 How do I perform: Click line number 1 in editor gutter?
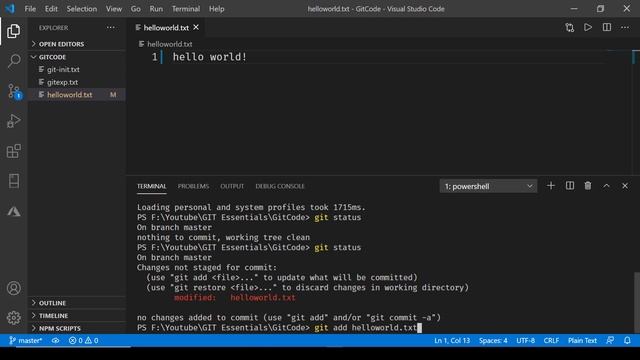(155, 57)
